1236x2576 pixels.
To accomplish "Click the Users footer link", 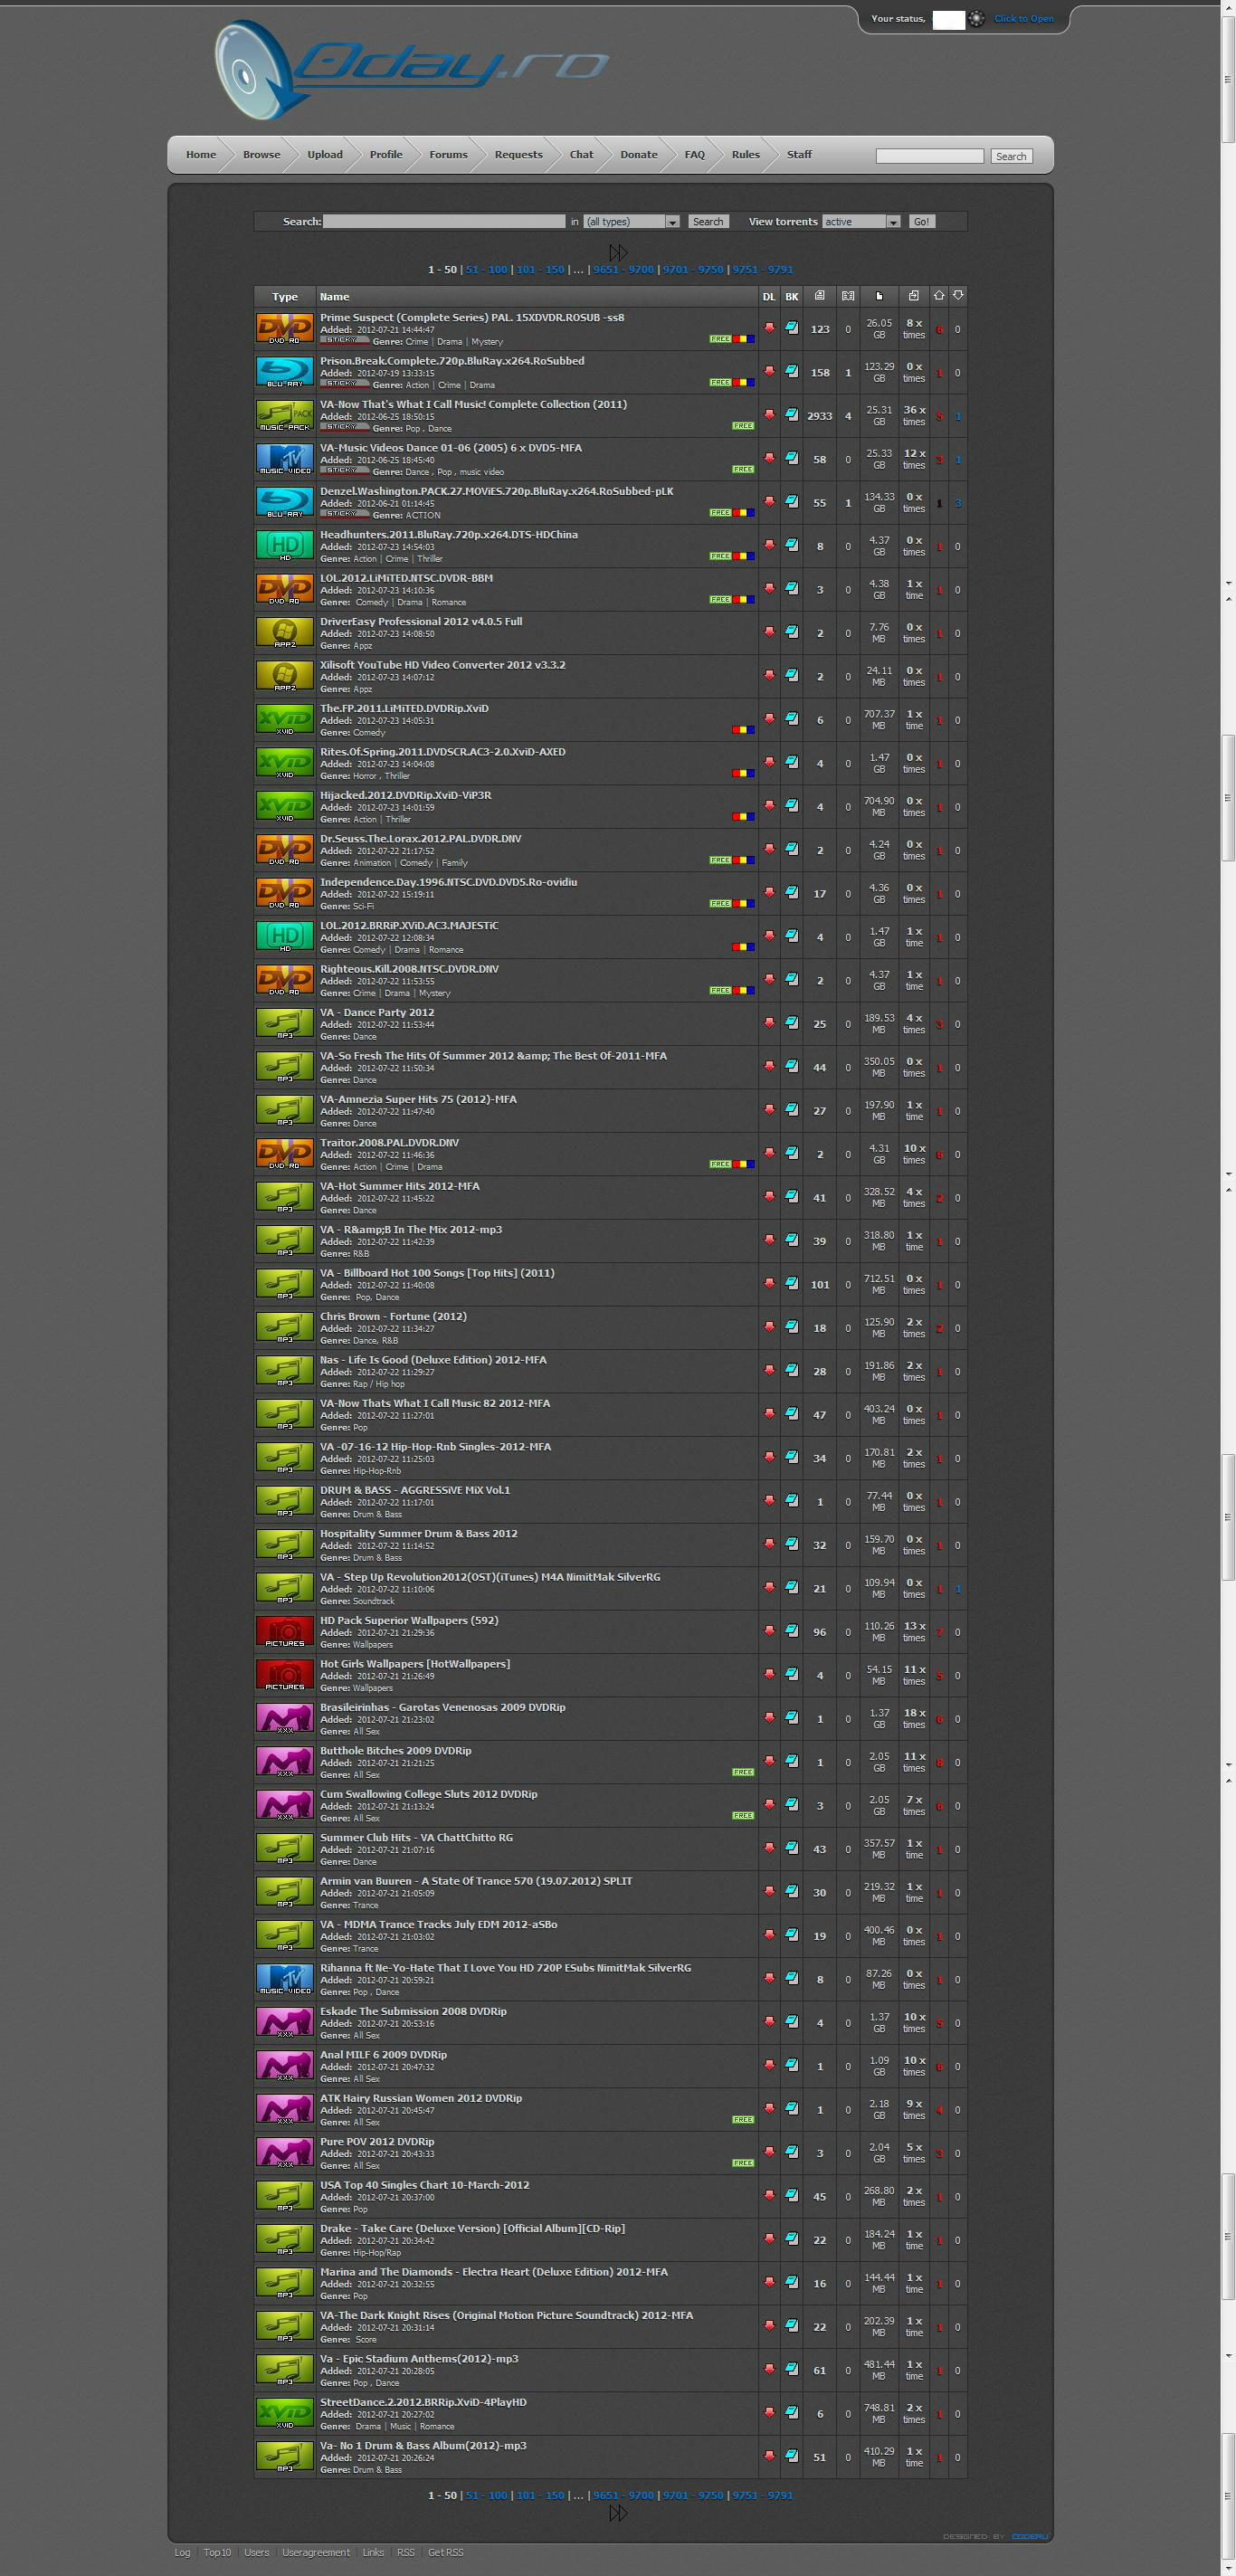I will pos(257,2552).
